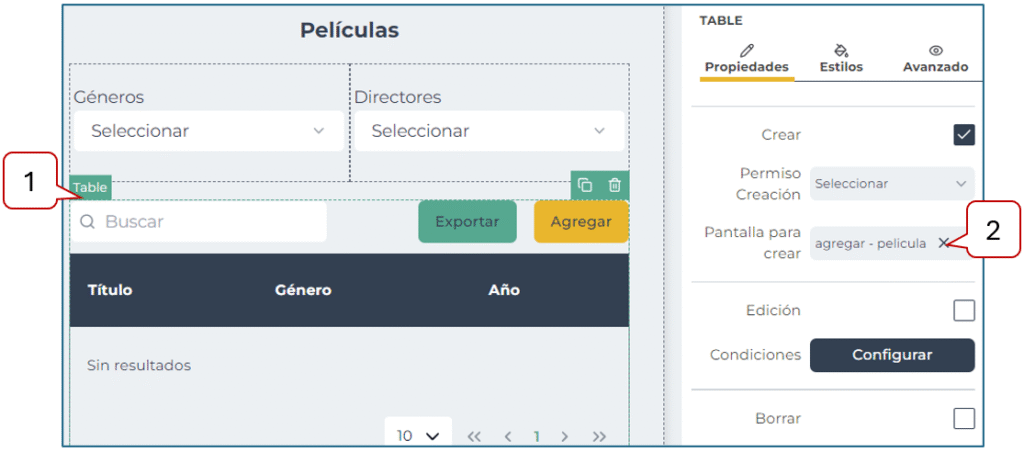Enable the Edición checkbox
The height and width of the screenshot is (452, 1024).
point(964,311)
